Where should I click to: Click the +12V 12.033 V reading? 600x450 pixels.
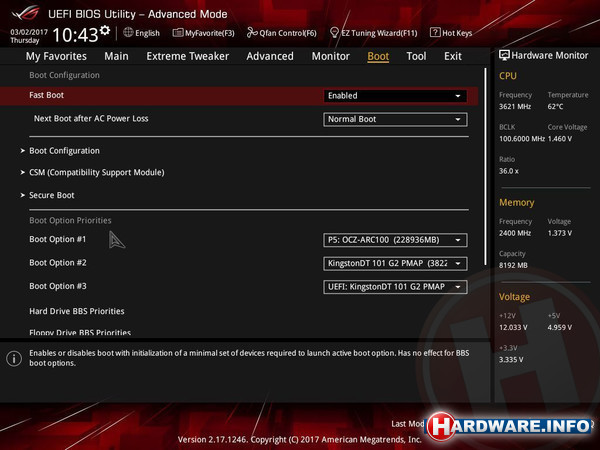[x=513, y=328]
